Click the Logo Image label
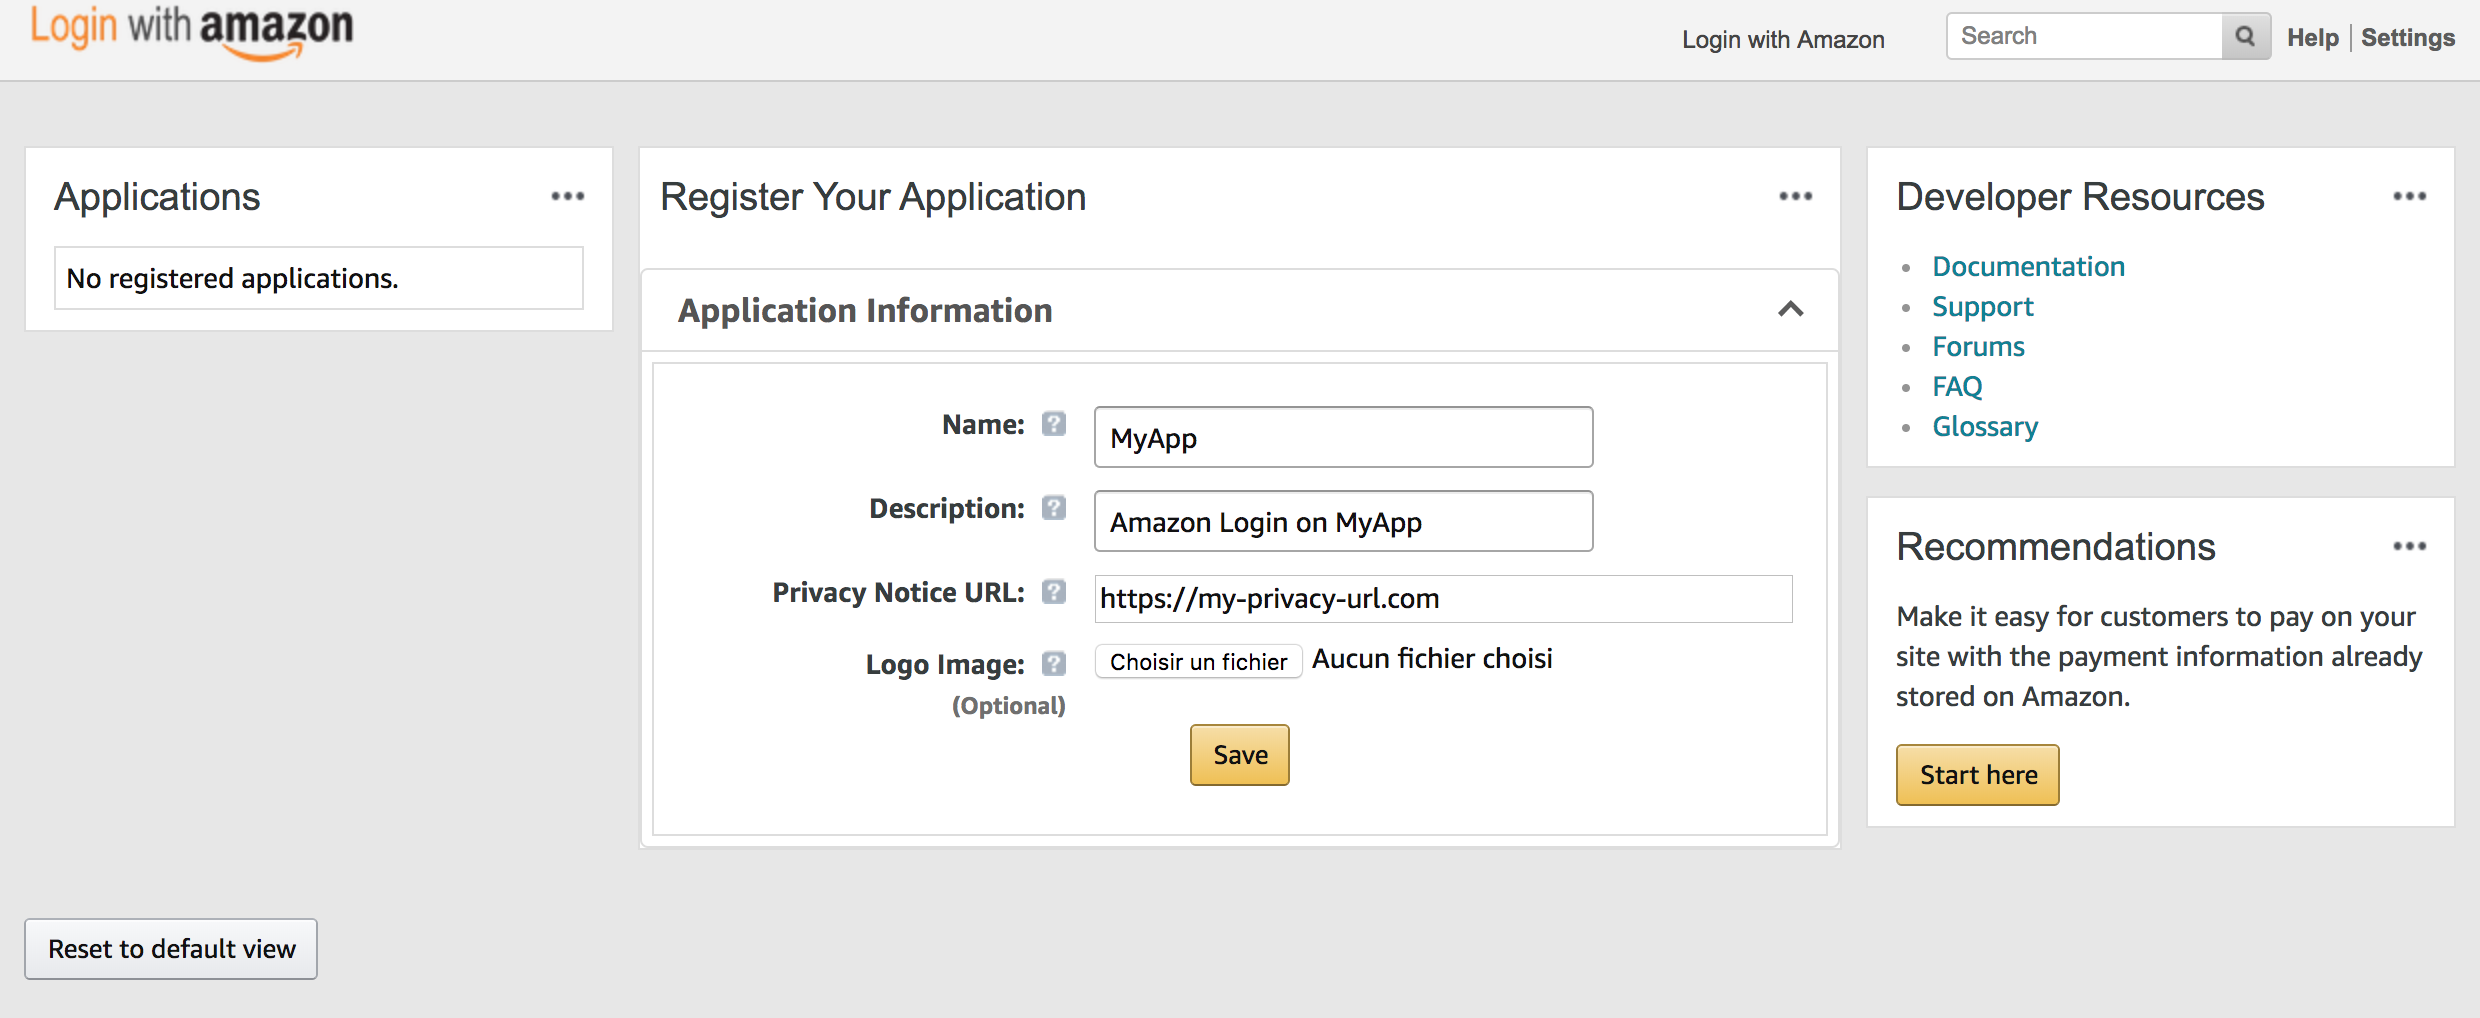 coord(945,665)
